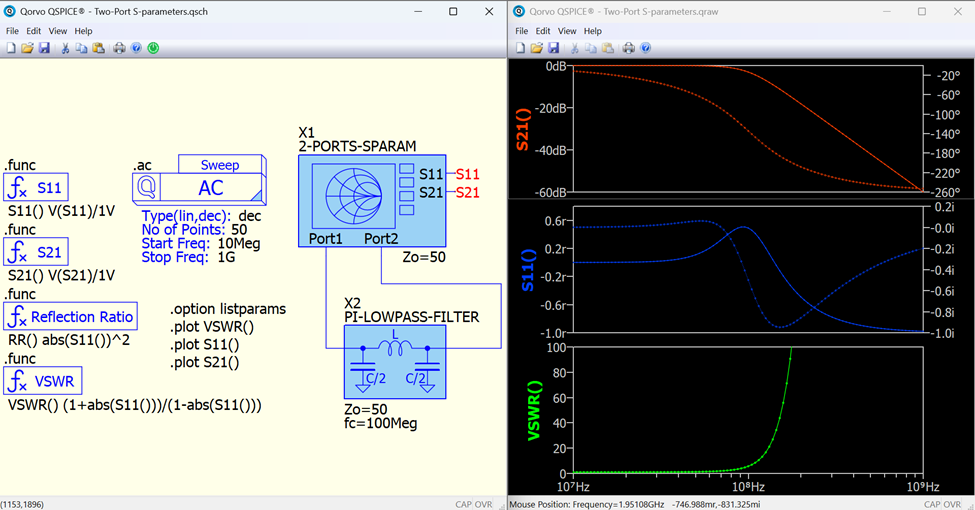
Task: Click the .plot VSWR() directive text
Action: tap(213, 327)
